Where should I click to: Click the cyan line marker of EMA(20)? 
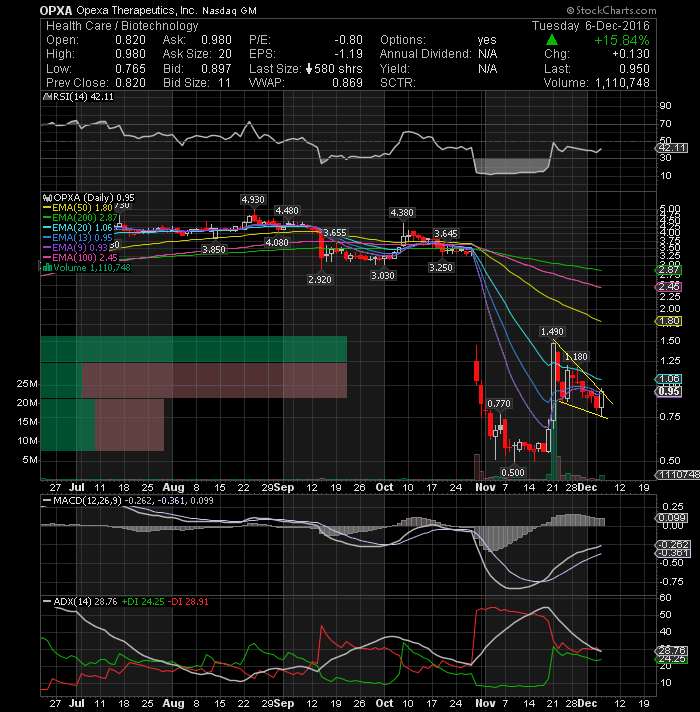coord(47,228)
